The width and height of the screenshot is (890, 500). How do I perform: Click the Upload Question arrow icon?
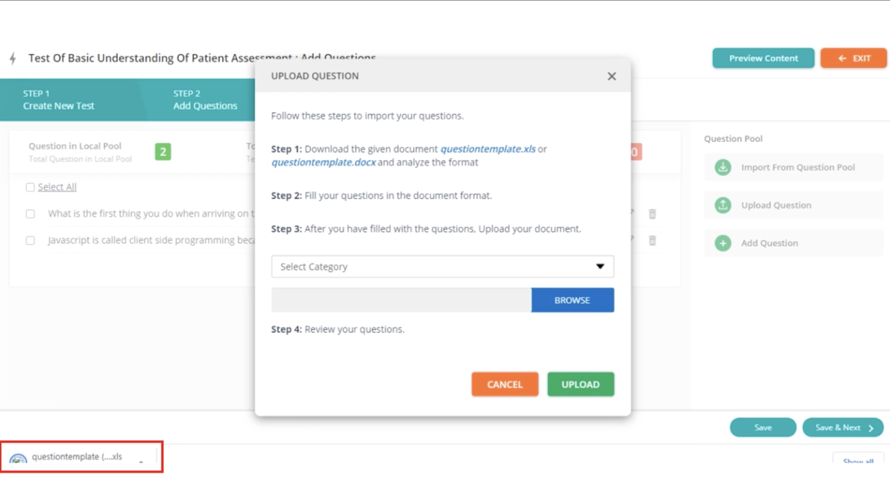pyautogui.click(x=723, y=205)
